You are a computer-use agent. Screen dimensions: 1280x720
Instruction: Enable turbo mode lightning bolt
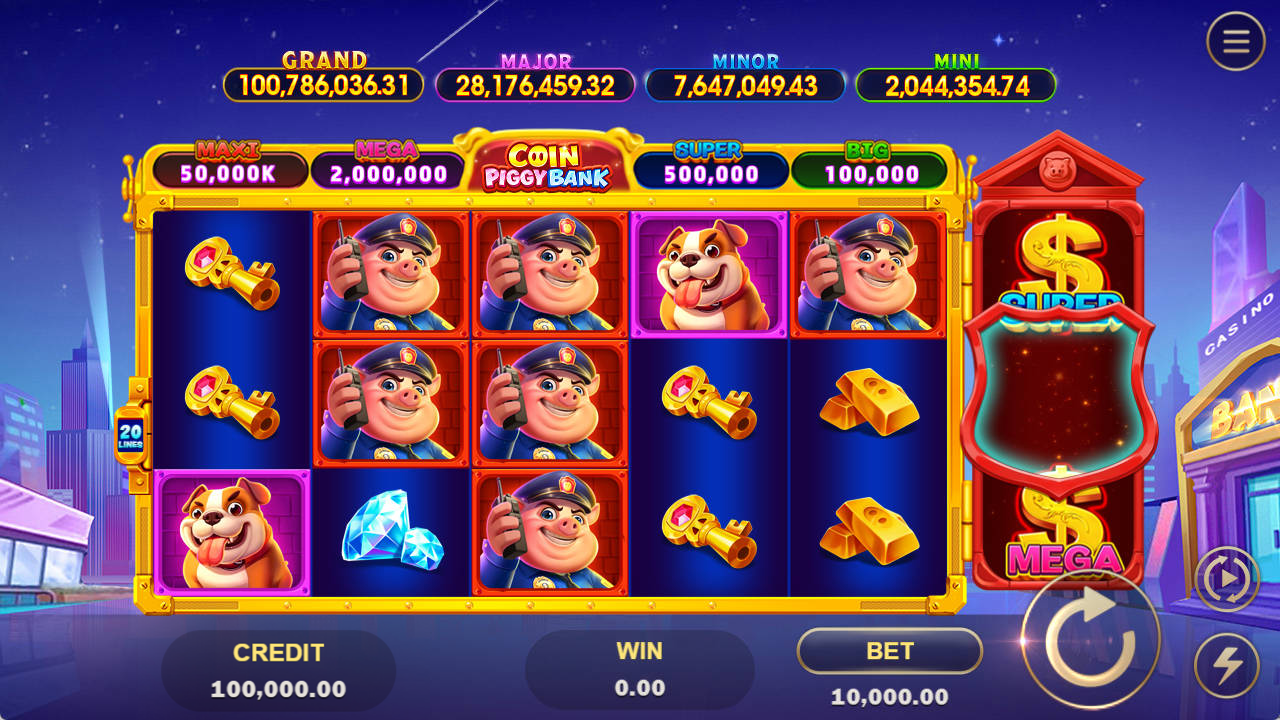pos(1227,666)
